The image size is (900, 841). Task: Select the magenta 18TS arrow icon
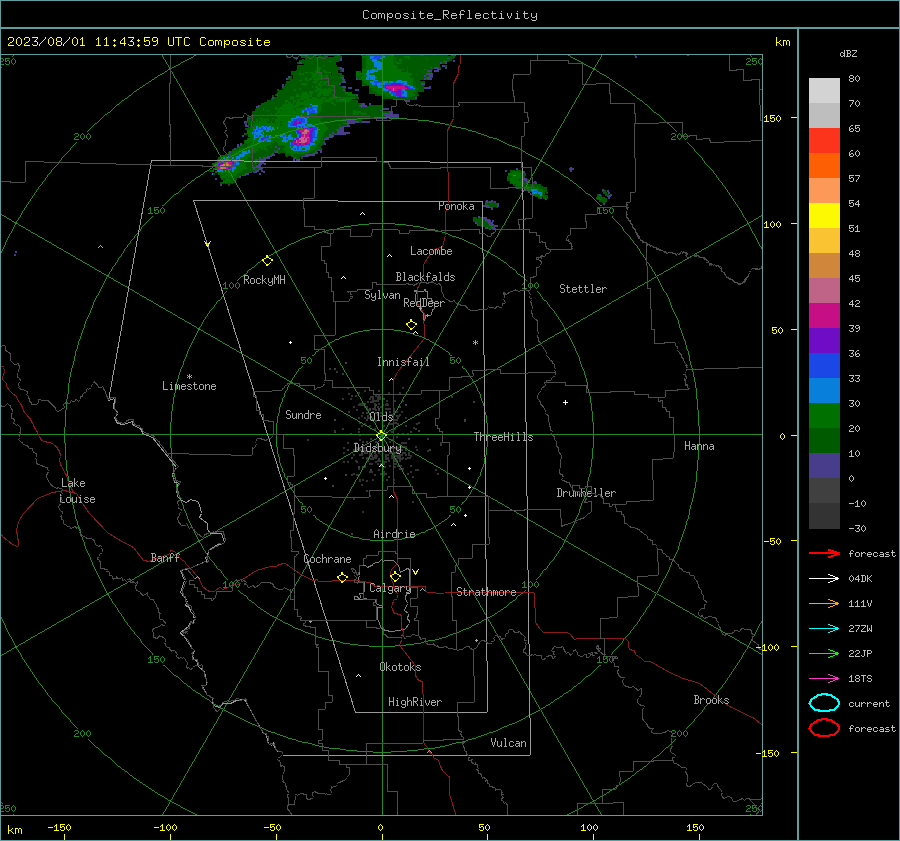824,679
